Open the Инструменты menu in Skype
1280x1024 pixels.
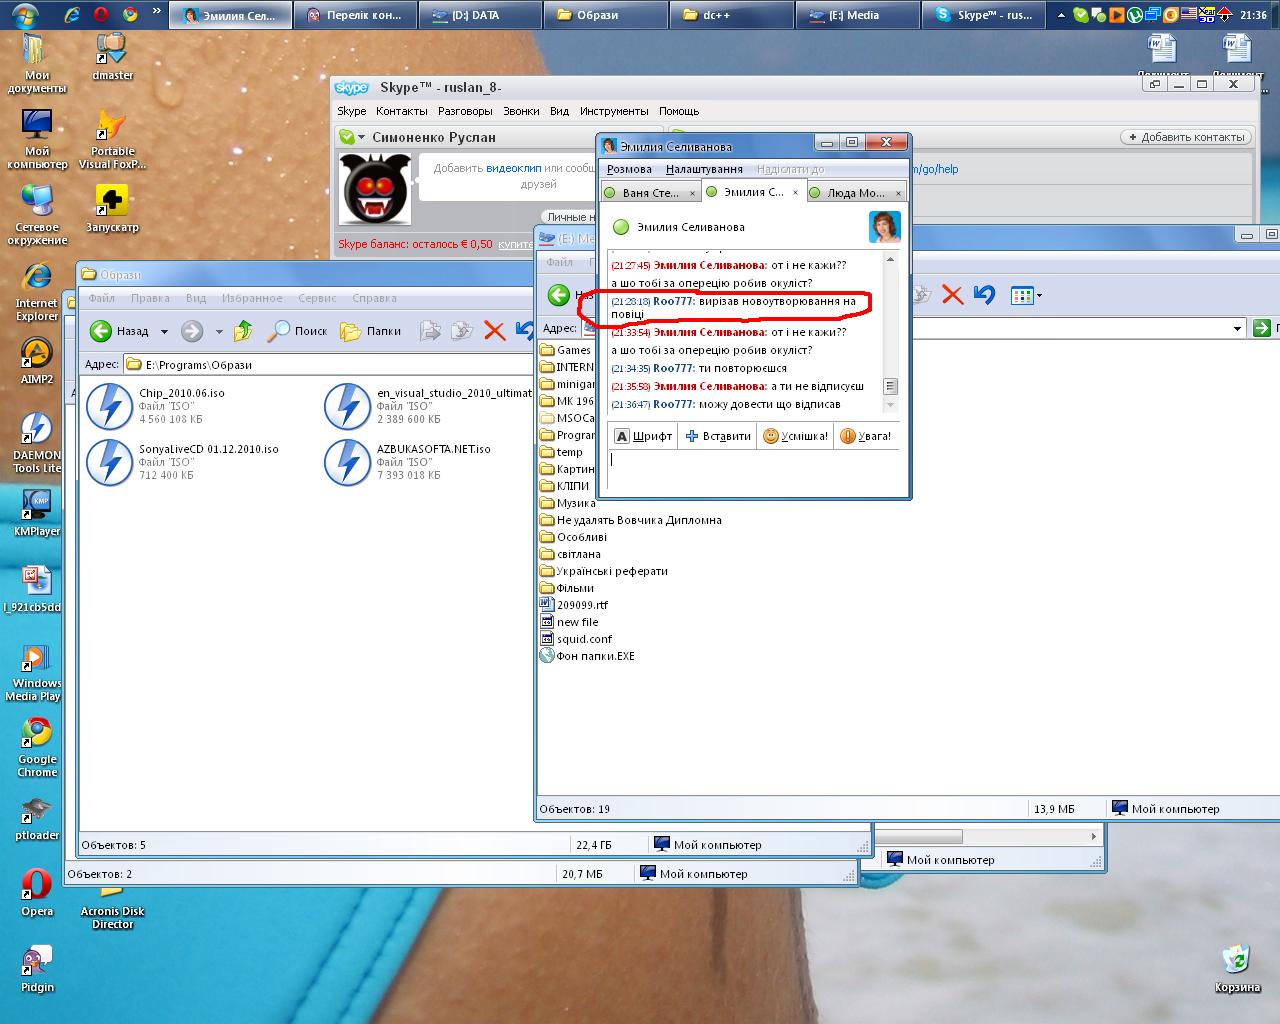tap(614, 111)
